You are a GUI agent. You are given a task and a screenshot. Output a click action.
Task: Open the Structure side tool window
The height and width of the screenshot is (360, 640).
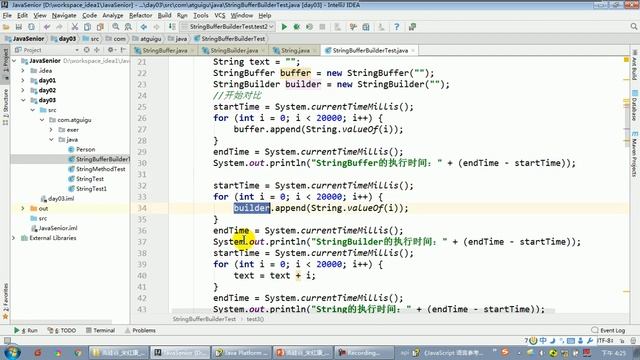pos(5,107)
